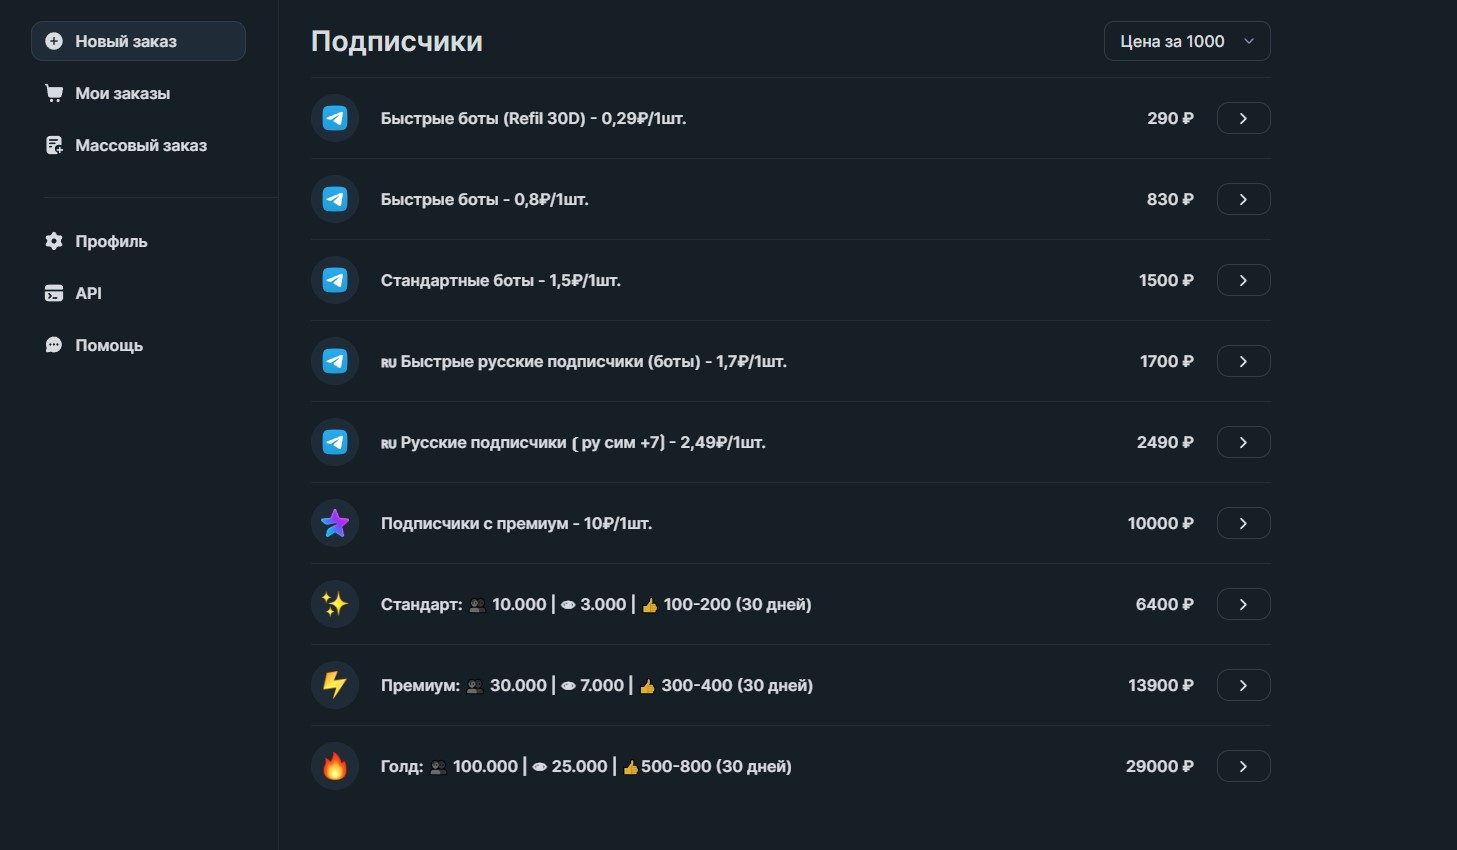Click the sparkles icon on the Стандарт row
The image size is (1457, 850).
pyautogui.click(x=334, y=604)
